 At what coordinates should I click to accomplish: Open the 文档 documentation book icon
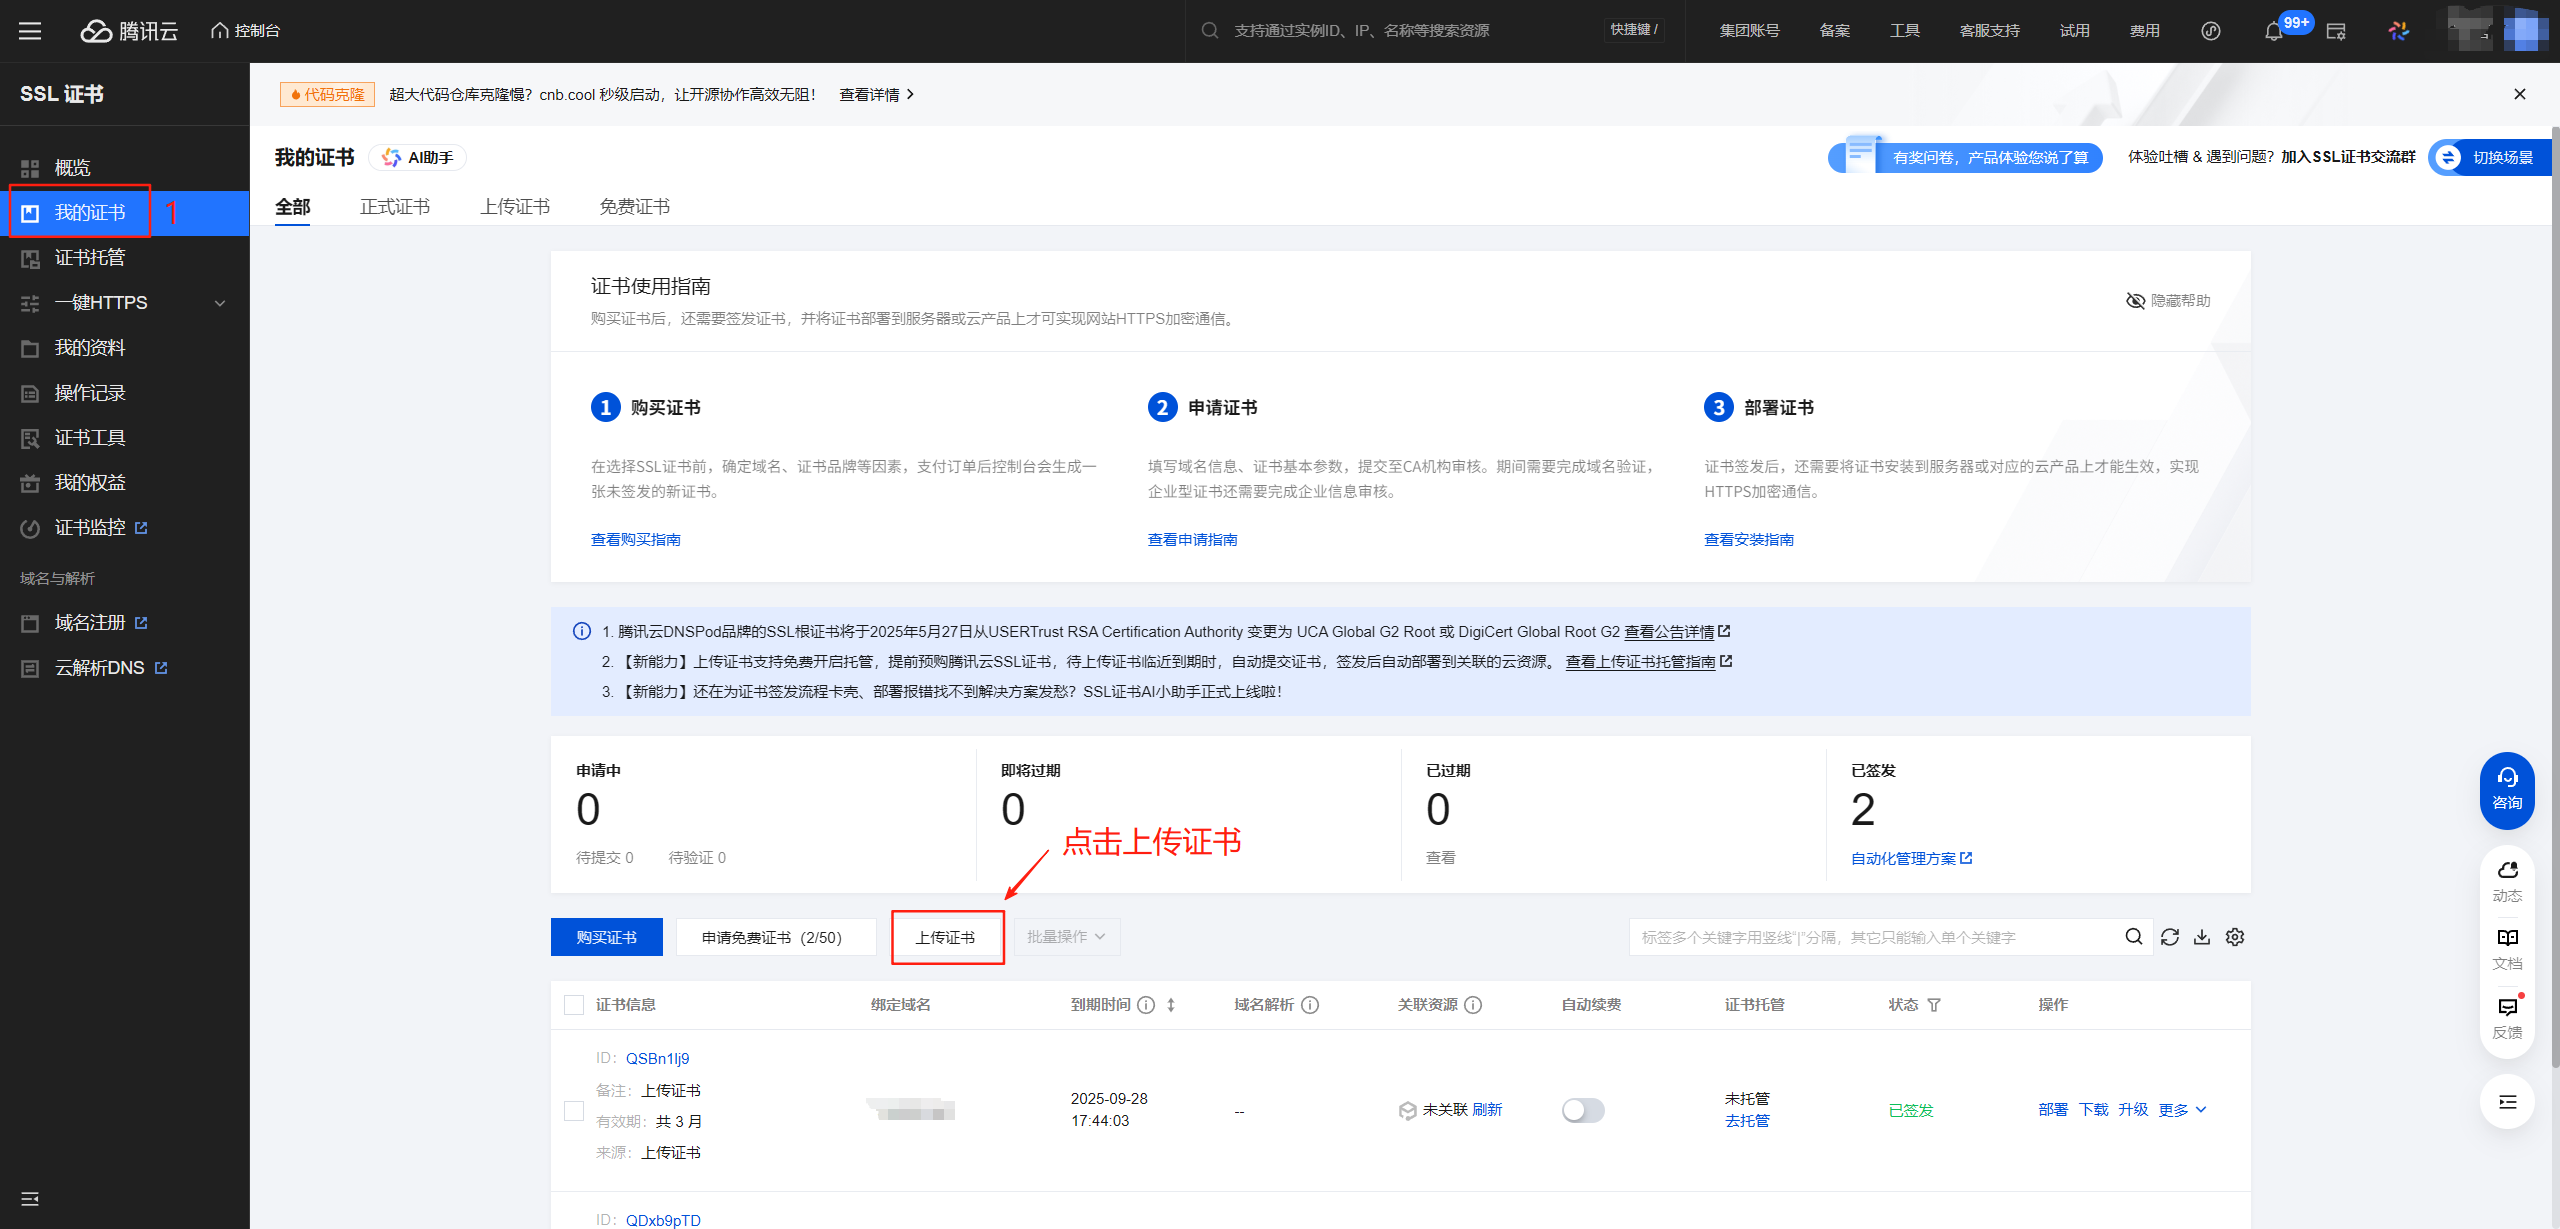pos(2507,947)
